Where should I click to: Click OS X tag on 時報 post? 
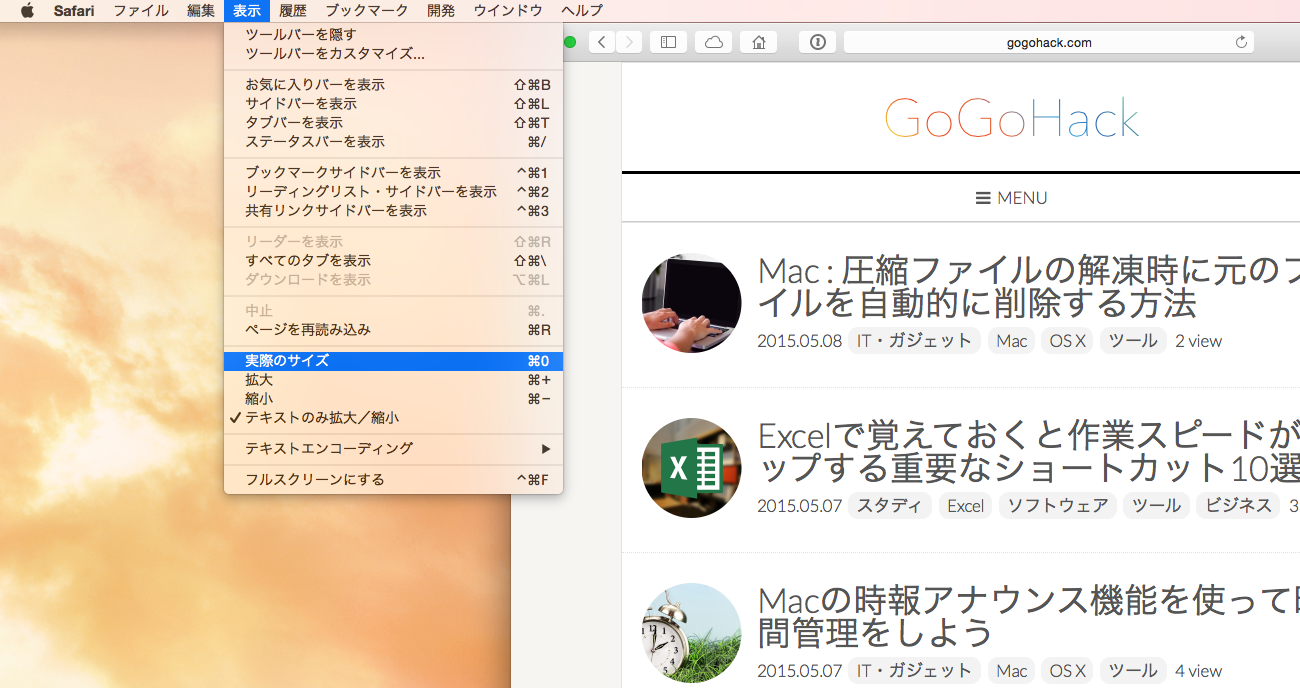click(1067, 671)
